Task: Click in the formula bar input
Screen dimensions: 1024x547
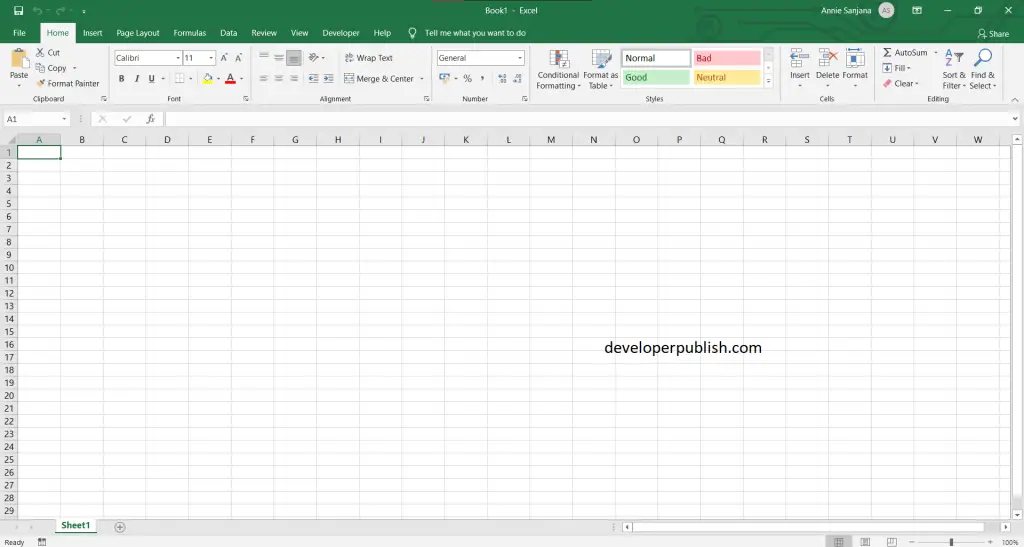Action: click(x=587, y=119)
